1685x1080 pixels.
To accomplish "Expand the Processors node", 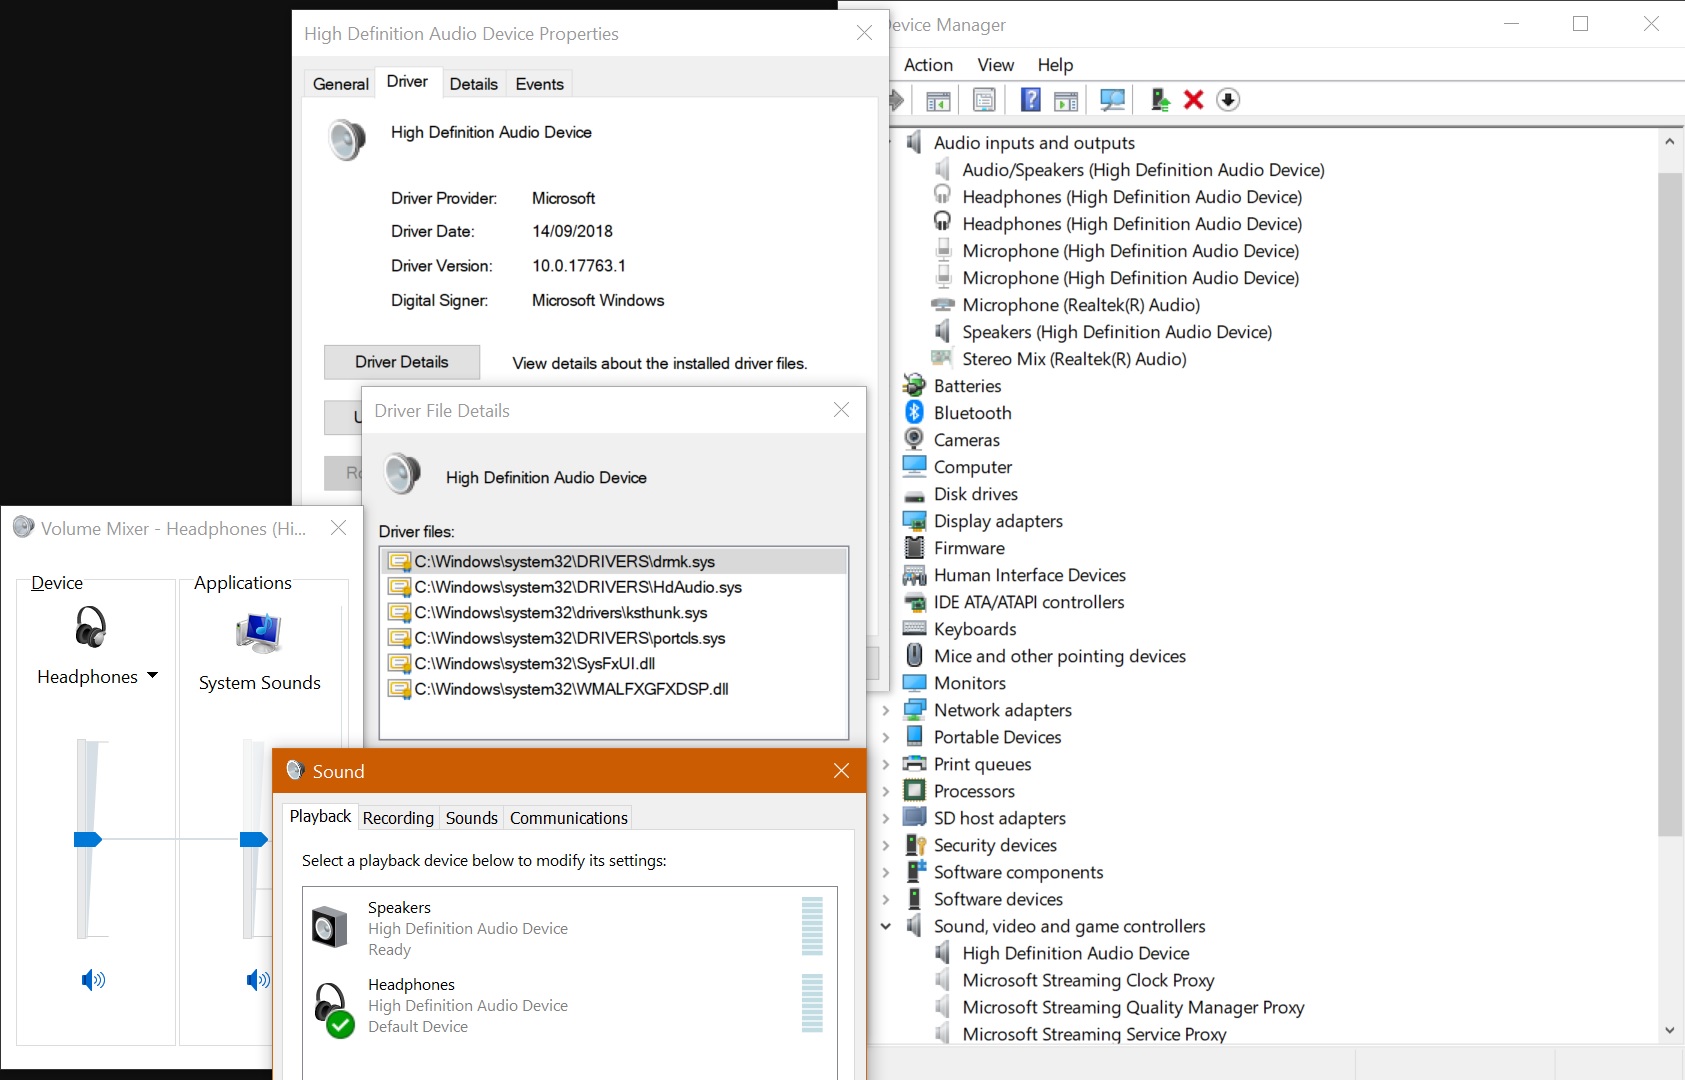I will [886, 791].
